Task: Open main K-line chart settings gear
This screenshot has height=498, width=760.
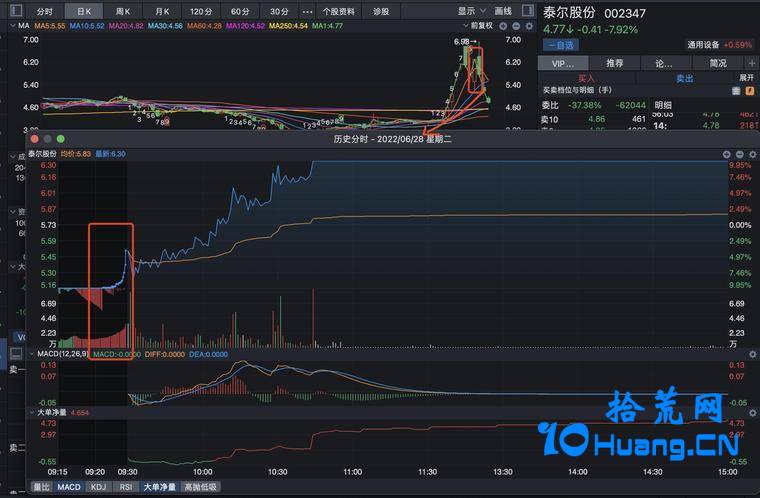Action: pyautogui.click(x=529, y=26)
